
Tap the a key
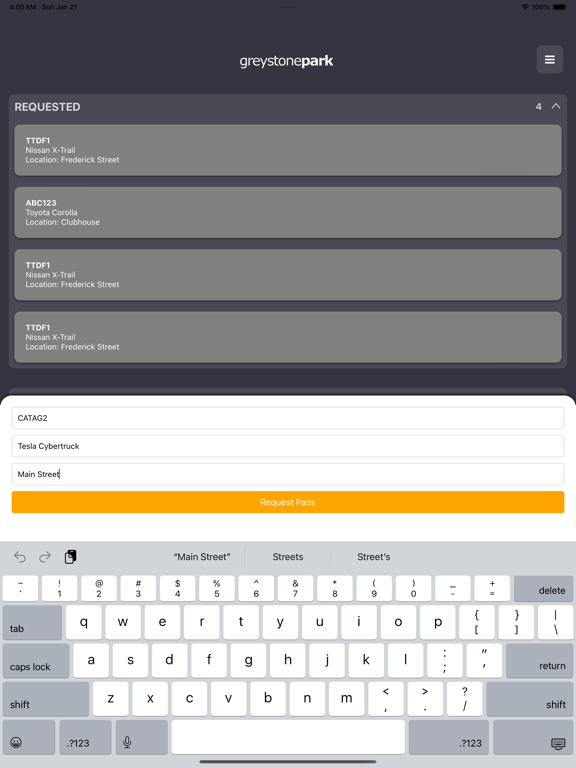point(91,661)
